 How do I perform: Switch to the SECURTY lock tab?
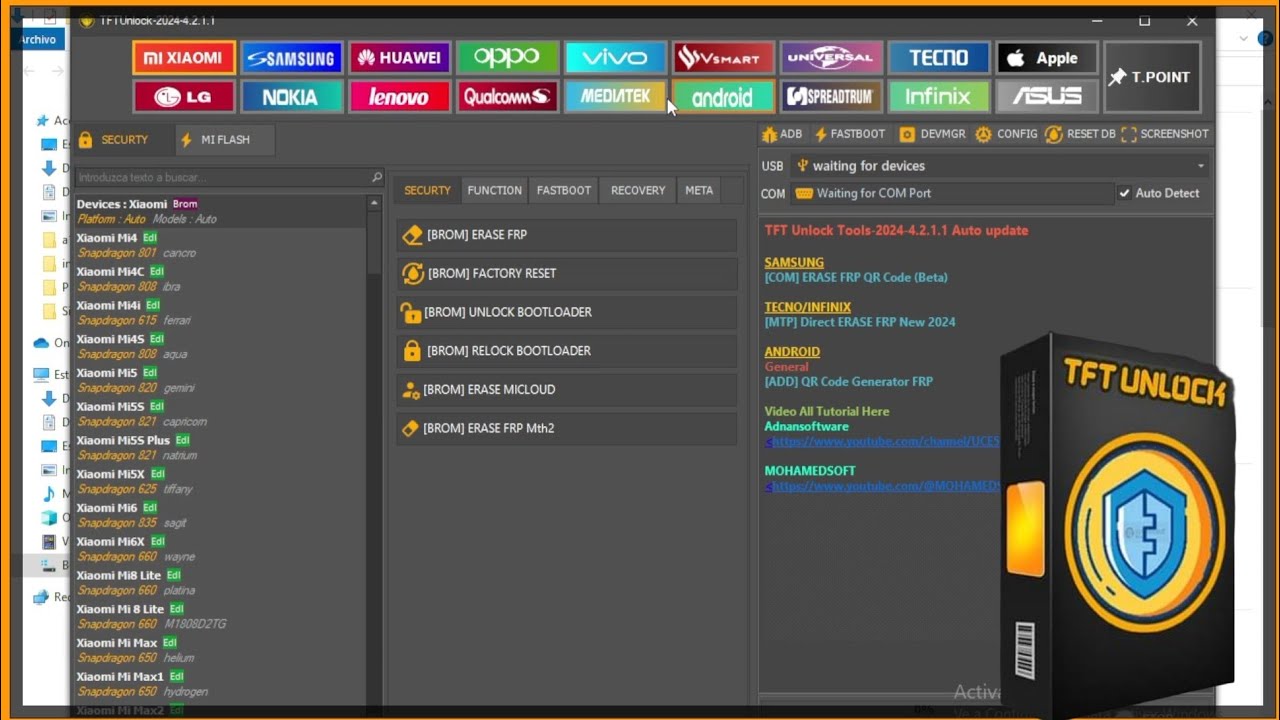pos(122,140)
